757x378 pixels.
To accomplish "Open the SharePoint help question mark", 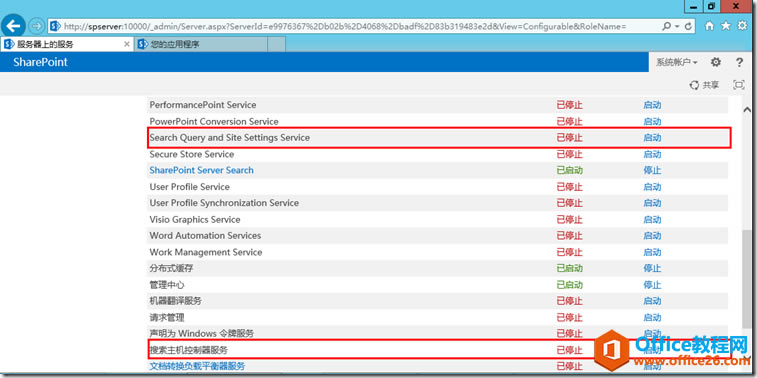I will tap(739, 62).
